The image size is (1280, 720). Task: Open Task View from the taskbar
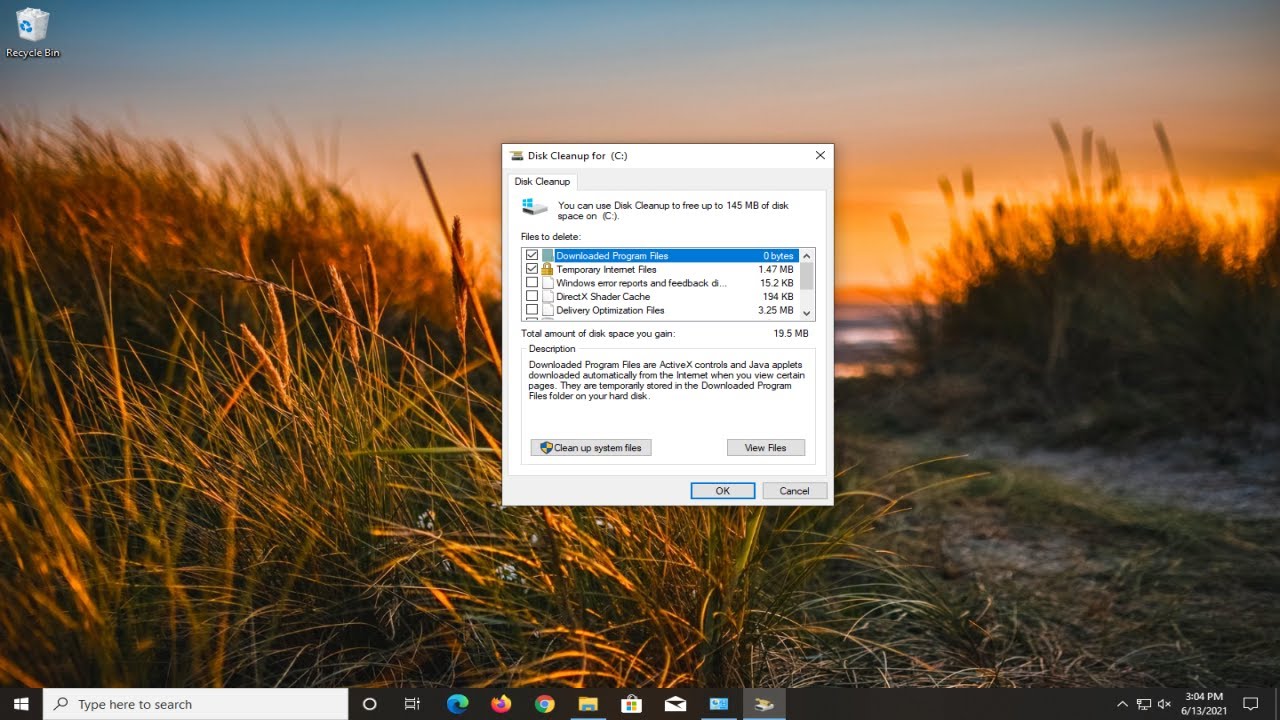[x=412, y=704]
